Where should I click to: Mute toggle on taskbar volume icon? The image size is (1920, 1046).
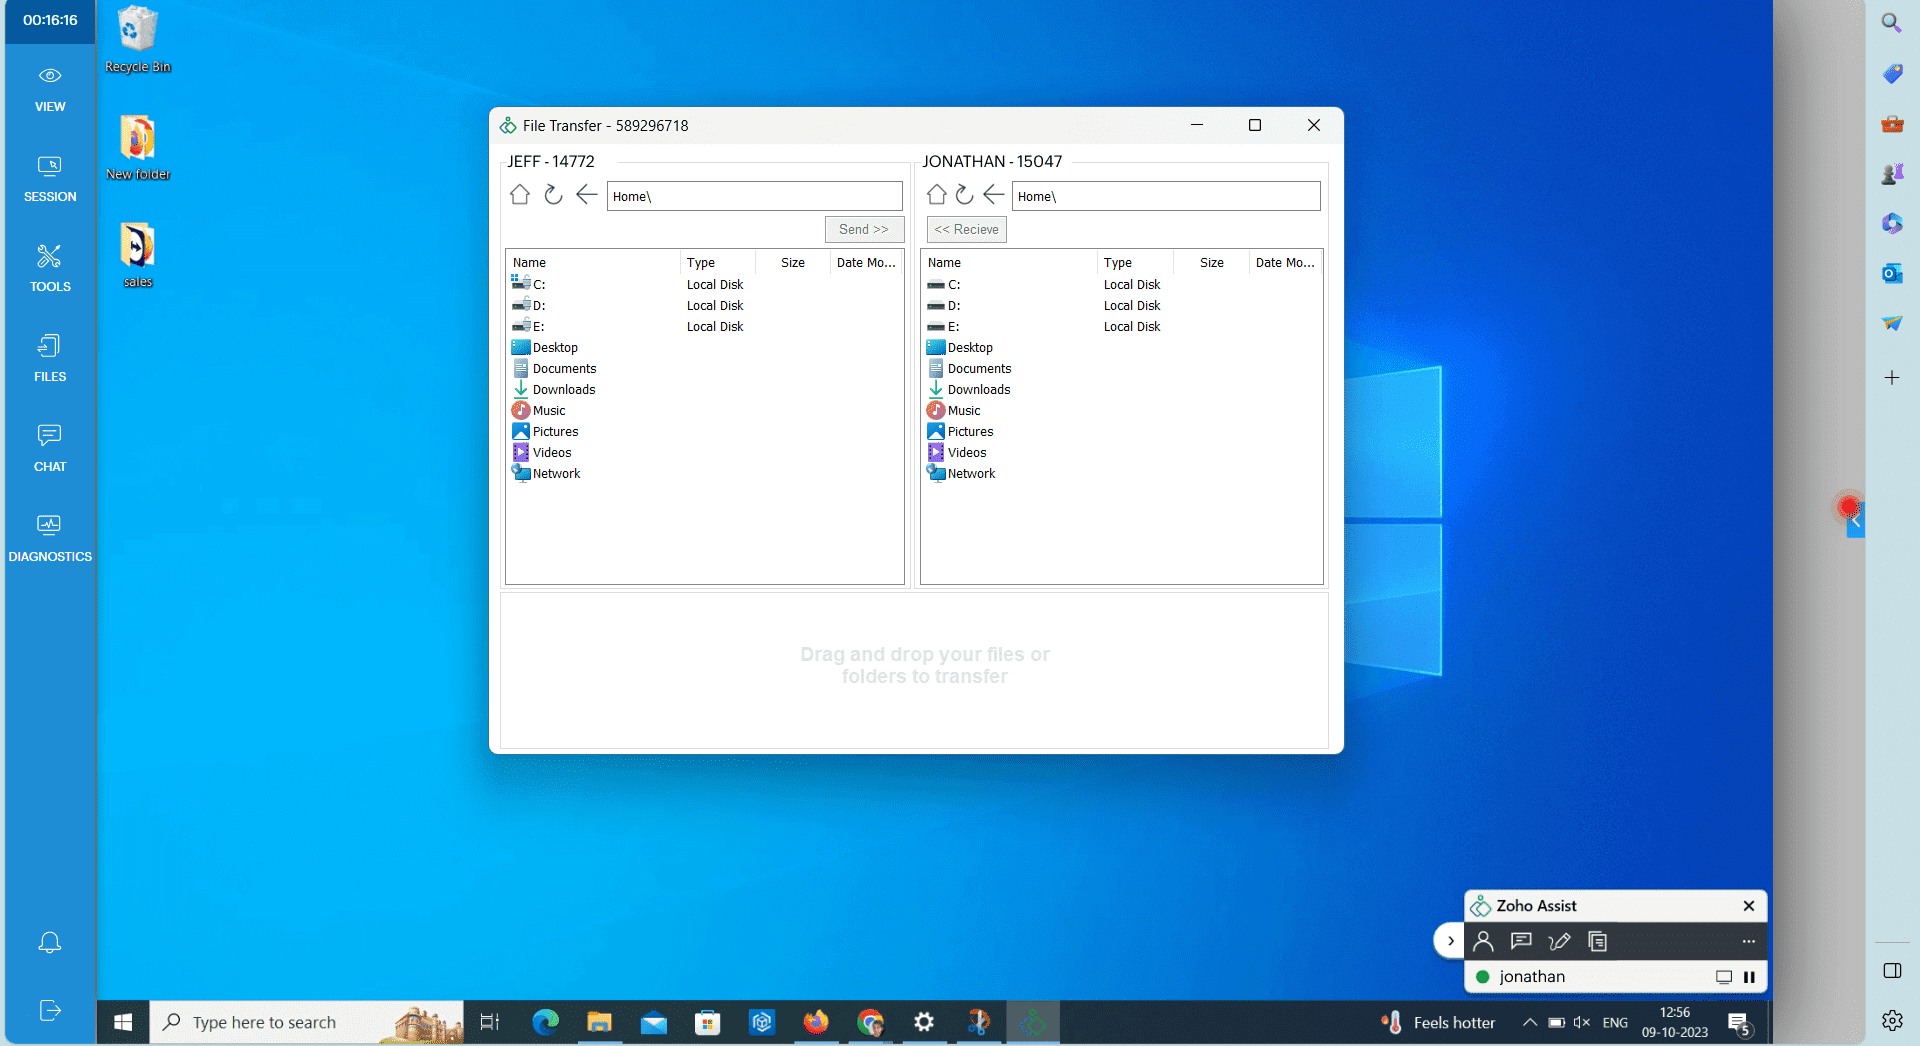pyautogui.click(x=1581, y=1022)
